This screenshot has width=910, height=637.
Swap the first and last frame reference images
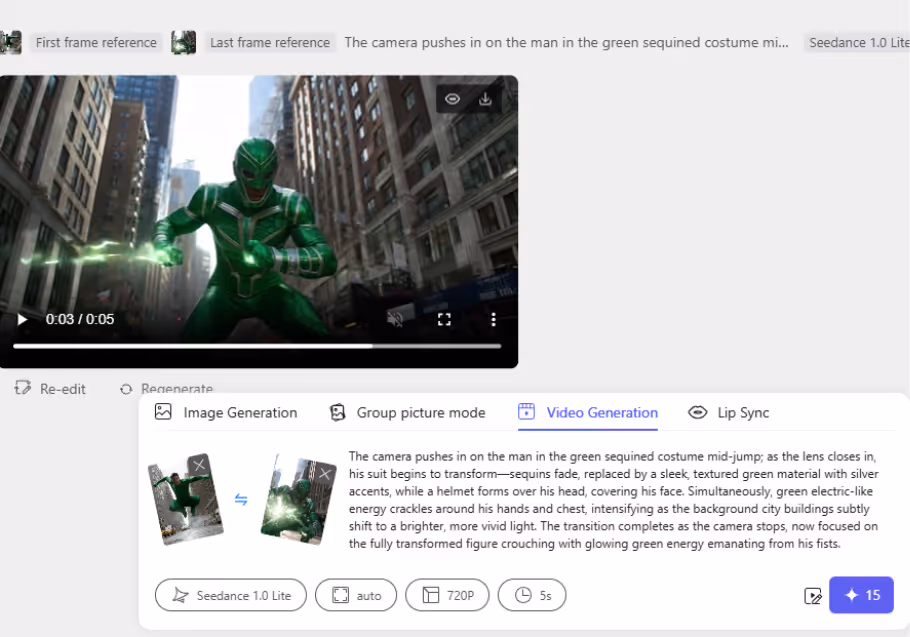click(x=240, y=497)
